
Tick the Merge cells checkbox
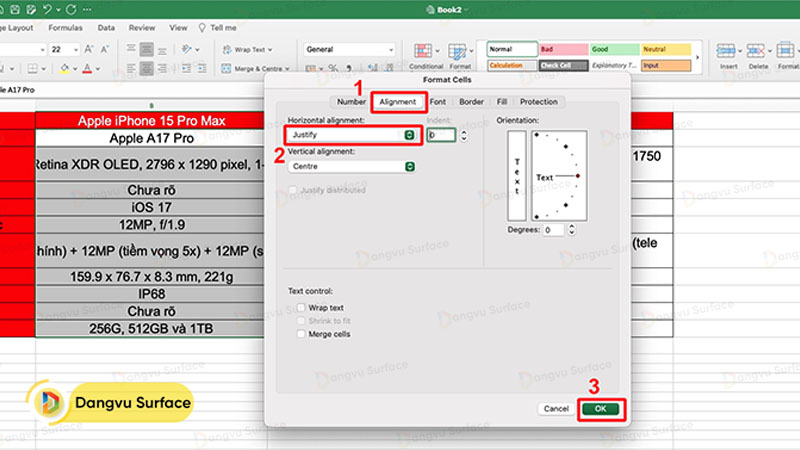(301, 334)
